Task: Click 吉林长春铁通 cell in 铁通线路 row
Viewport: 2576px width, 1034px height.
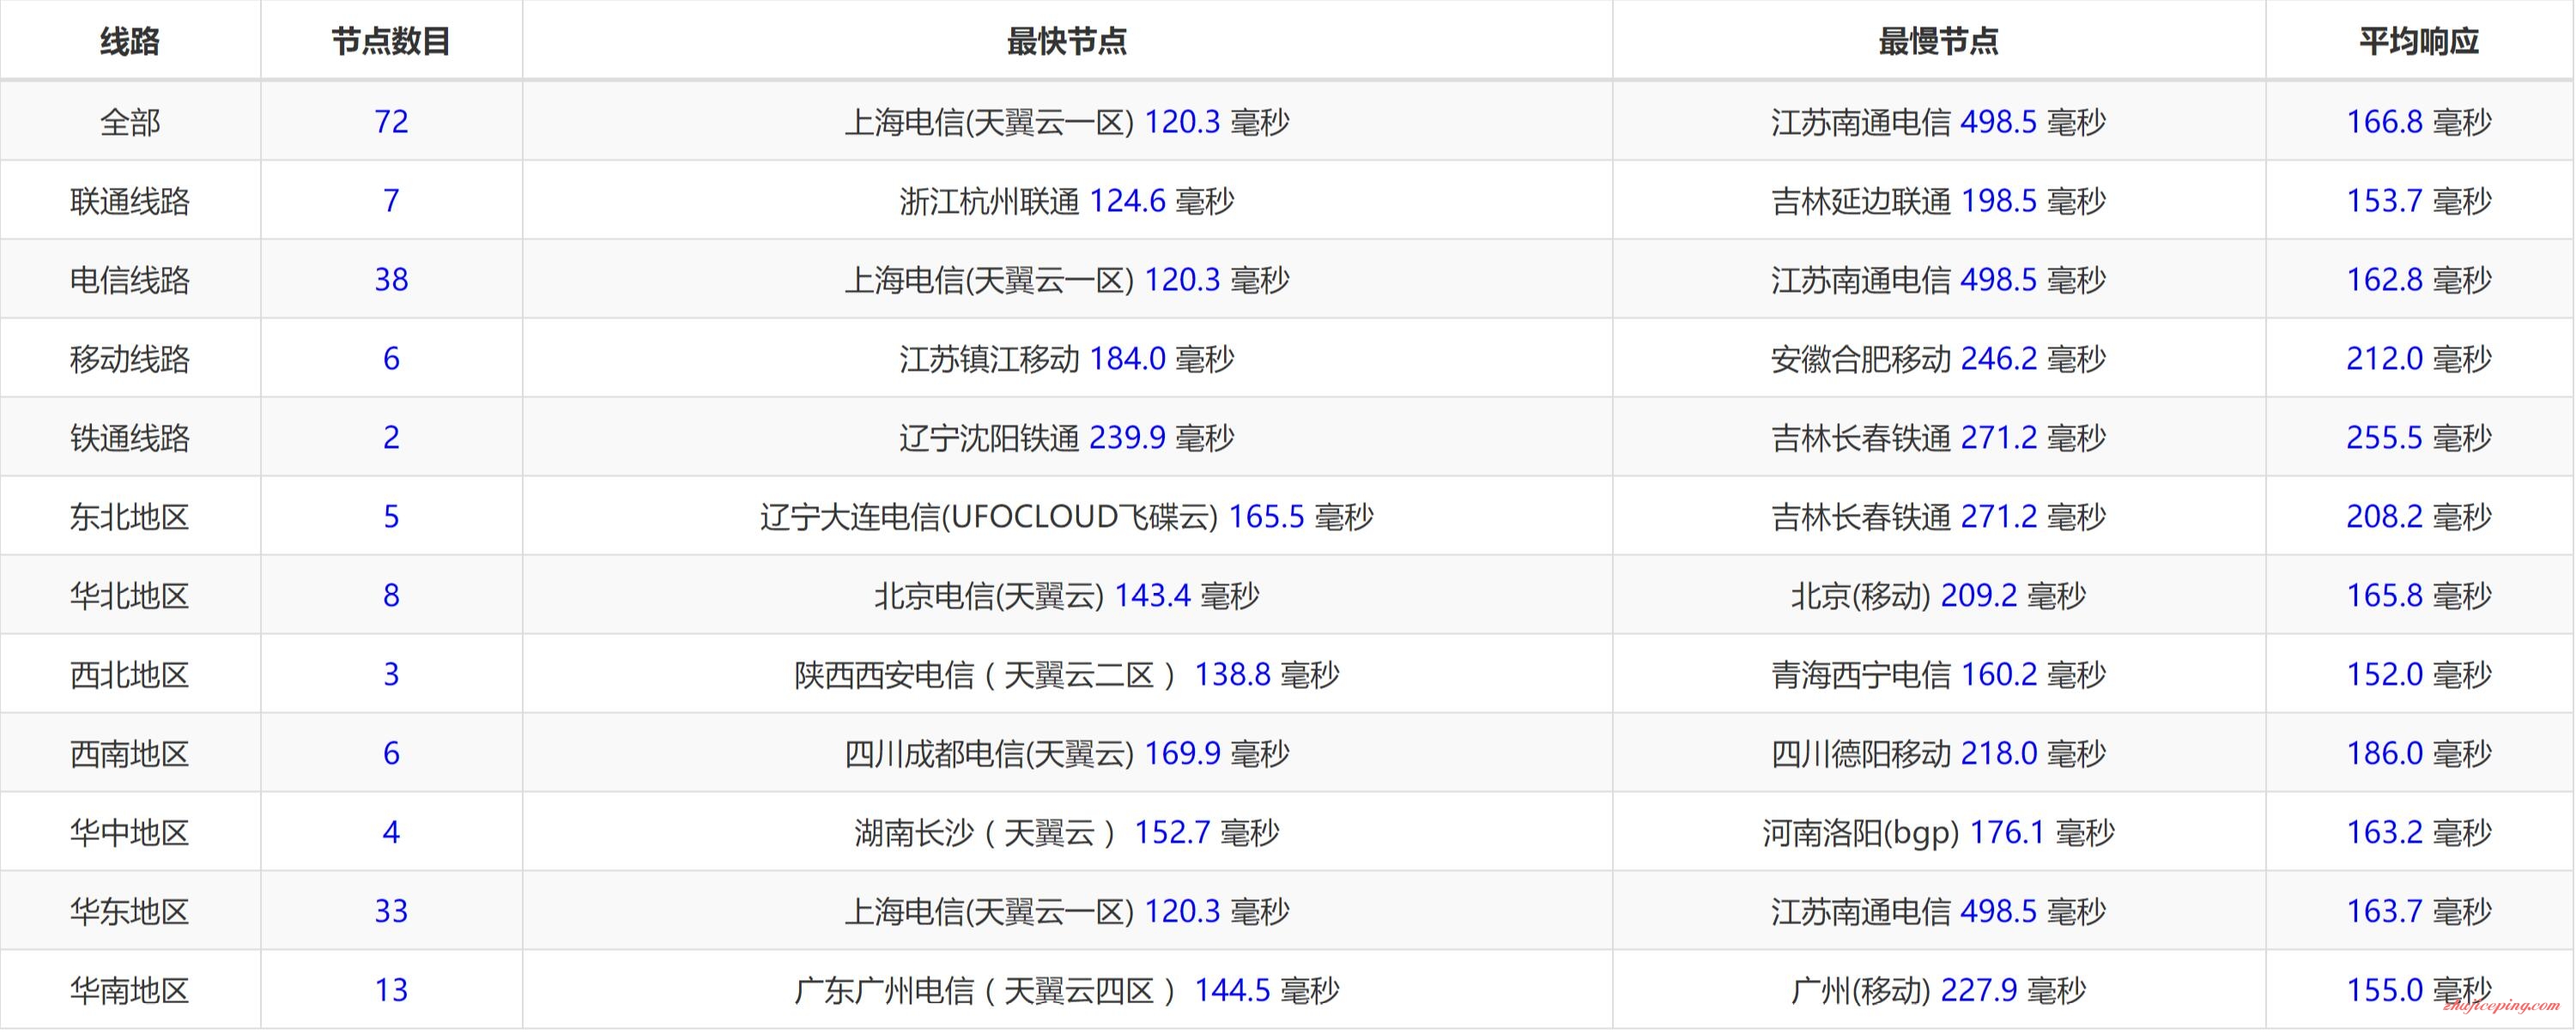Action: coord(1938,438)
